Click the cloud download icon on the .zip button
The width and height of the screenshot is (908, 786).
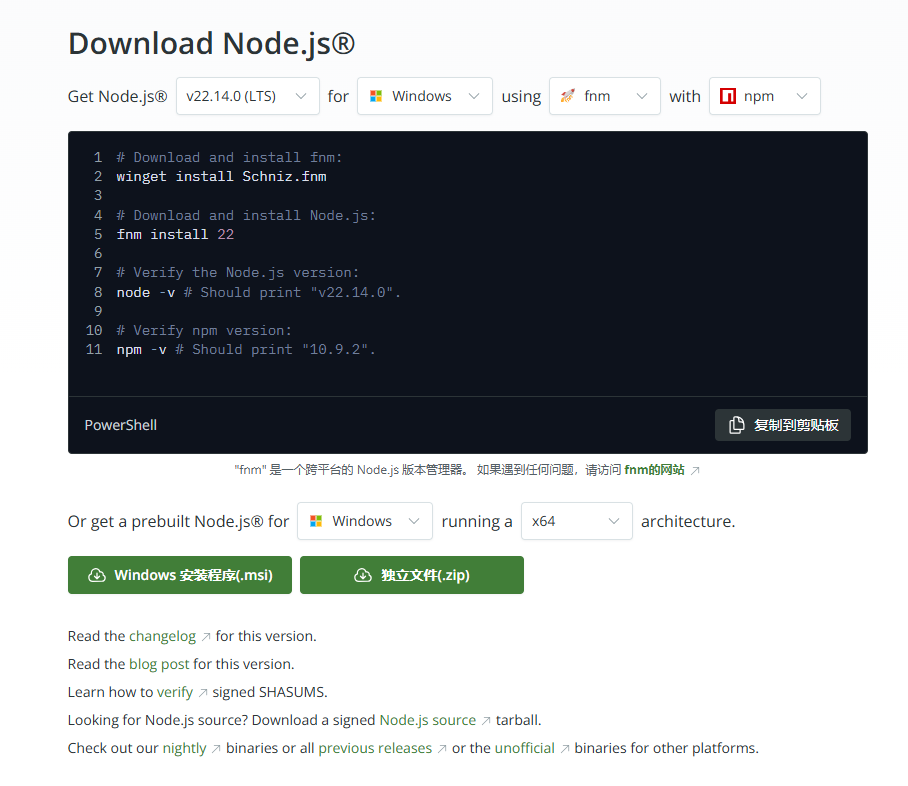coord(363,575)
